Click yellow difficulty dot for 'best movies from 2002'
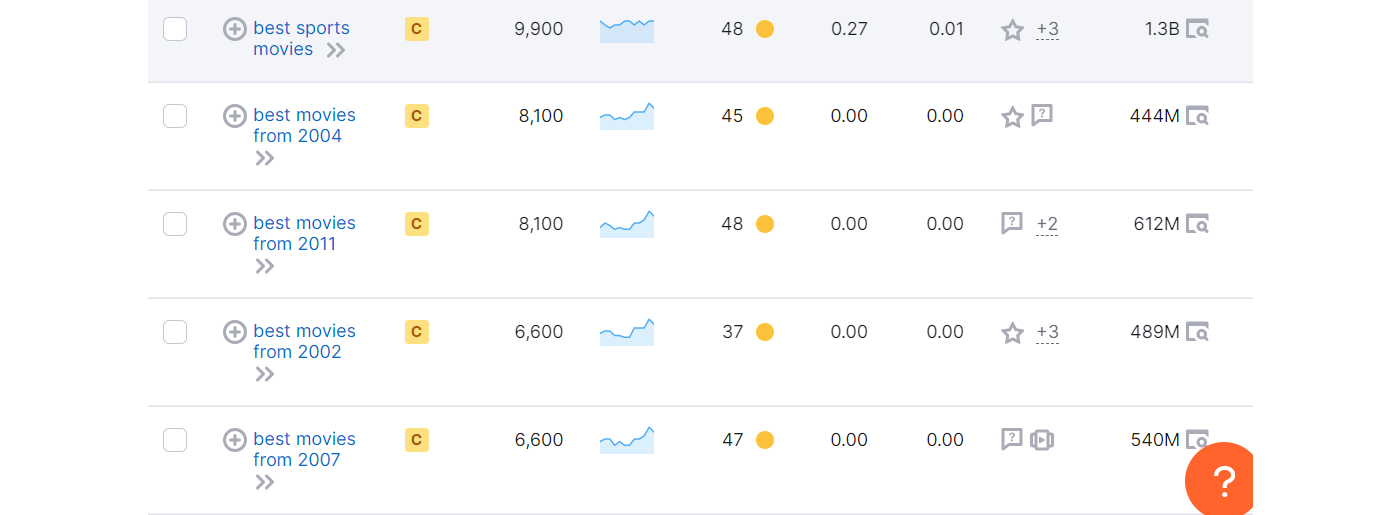Image resolution: width=1400 pixels, height=515 pixels. [765, 332]
